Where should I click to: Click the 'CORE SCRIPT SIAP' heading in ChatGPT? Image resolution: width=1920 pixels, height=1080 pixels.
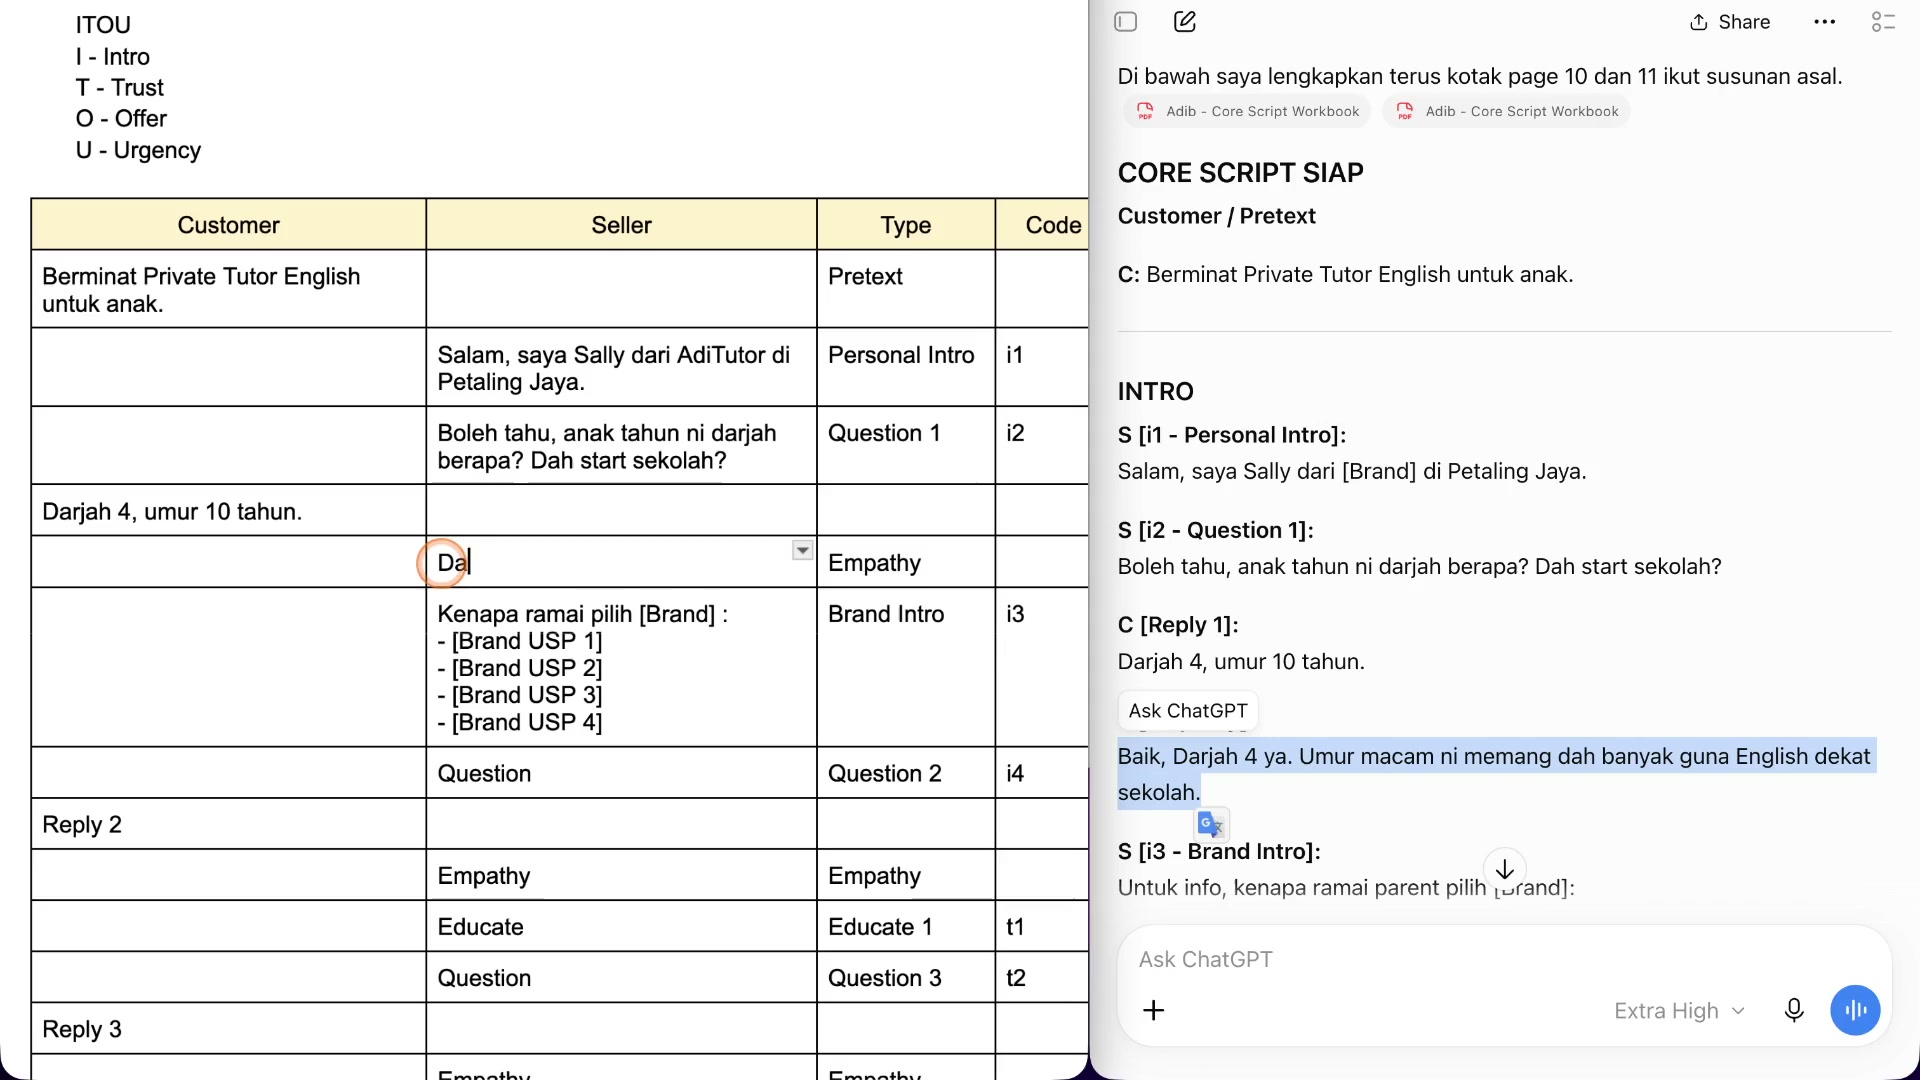point(1240,173)
